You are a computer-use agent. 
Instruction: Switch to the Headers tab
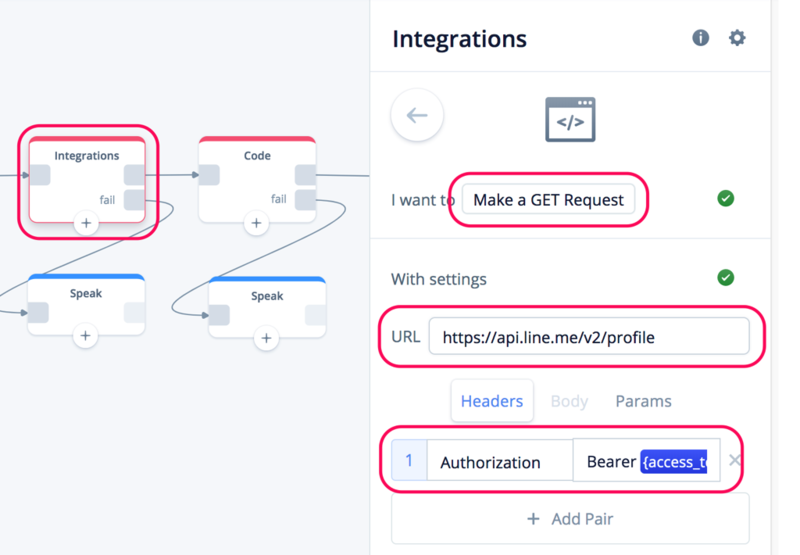[492, 401]
